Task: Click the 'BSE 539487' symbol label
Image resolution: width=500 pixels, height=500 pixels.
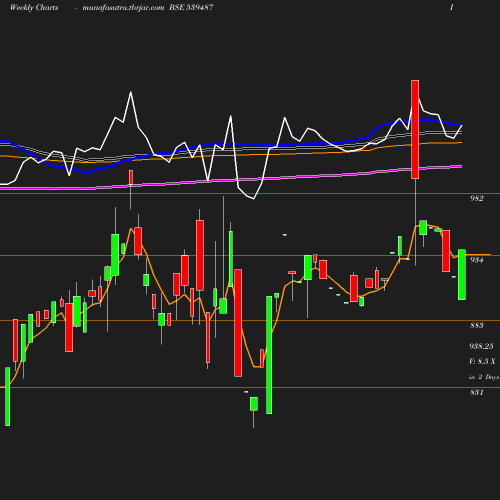Action: (191, 8)
